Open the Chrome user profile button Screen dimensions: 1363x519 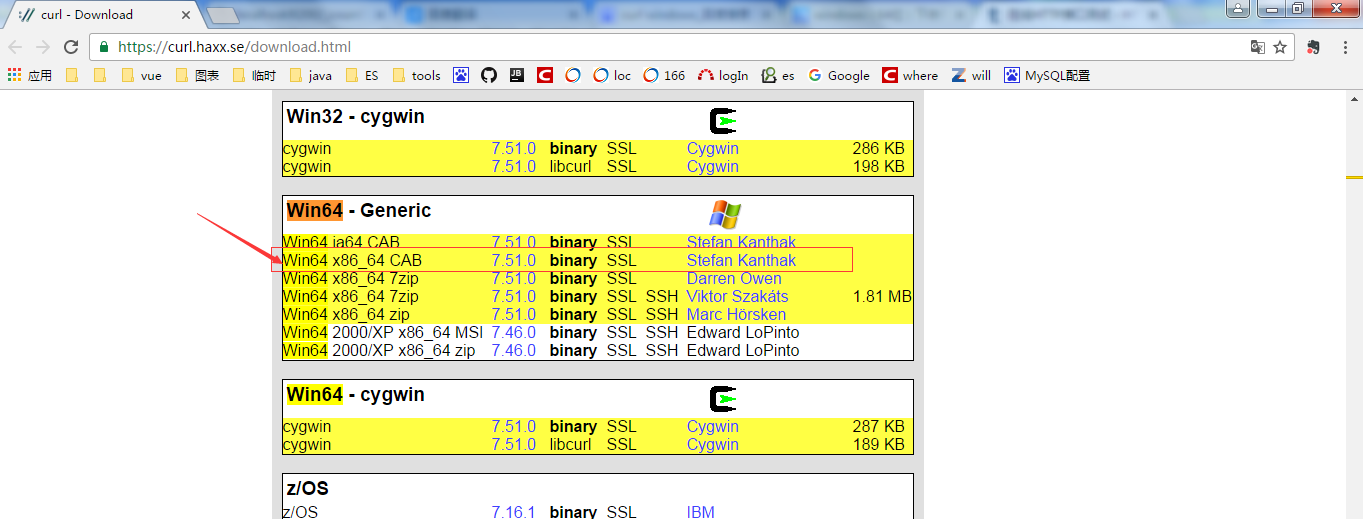[1238, 8]
